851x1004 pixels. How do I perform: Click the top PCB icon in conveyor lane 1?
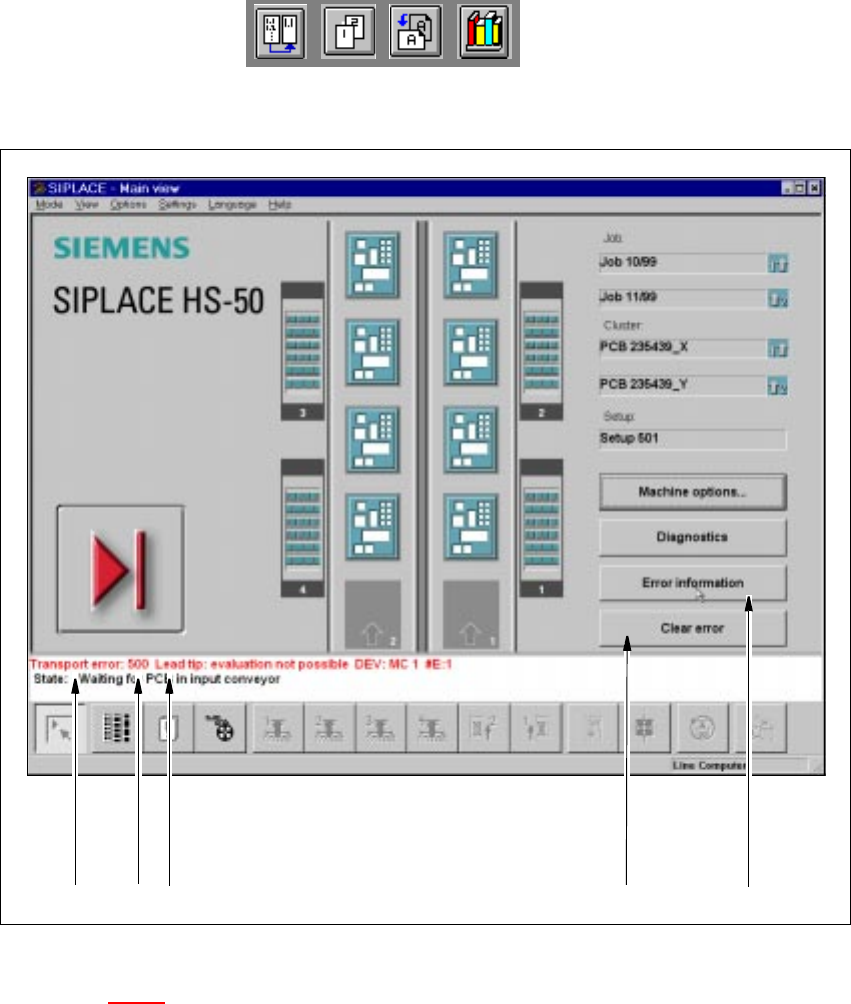tap(471, 265)
